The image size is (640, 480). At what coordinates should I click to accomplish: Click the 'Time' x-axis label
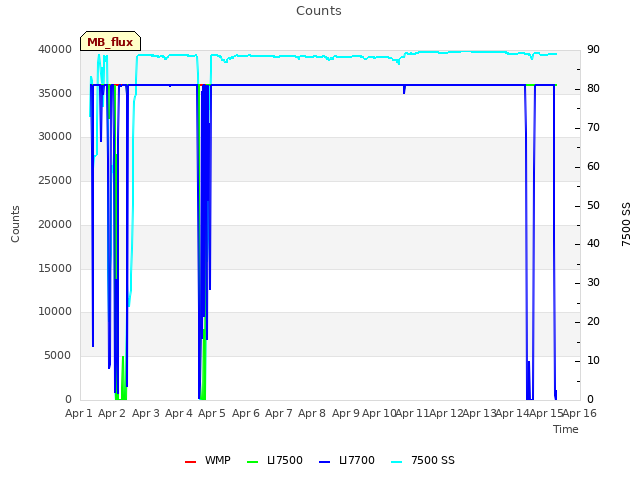[566, 429]
